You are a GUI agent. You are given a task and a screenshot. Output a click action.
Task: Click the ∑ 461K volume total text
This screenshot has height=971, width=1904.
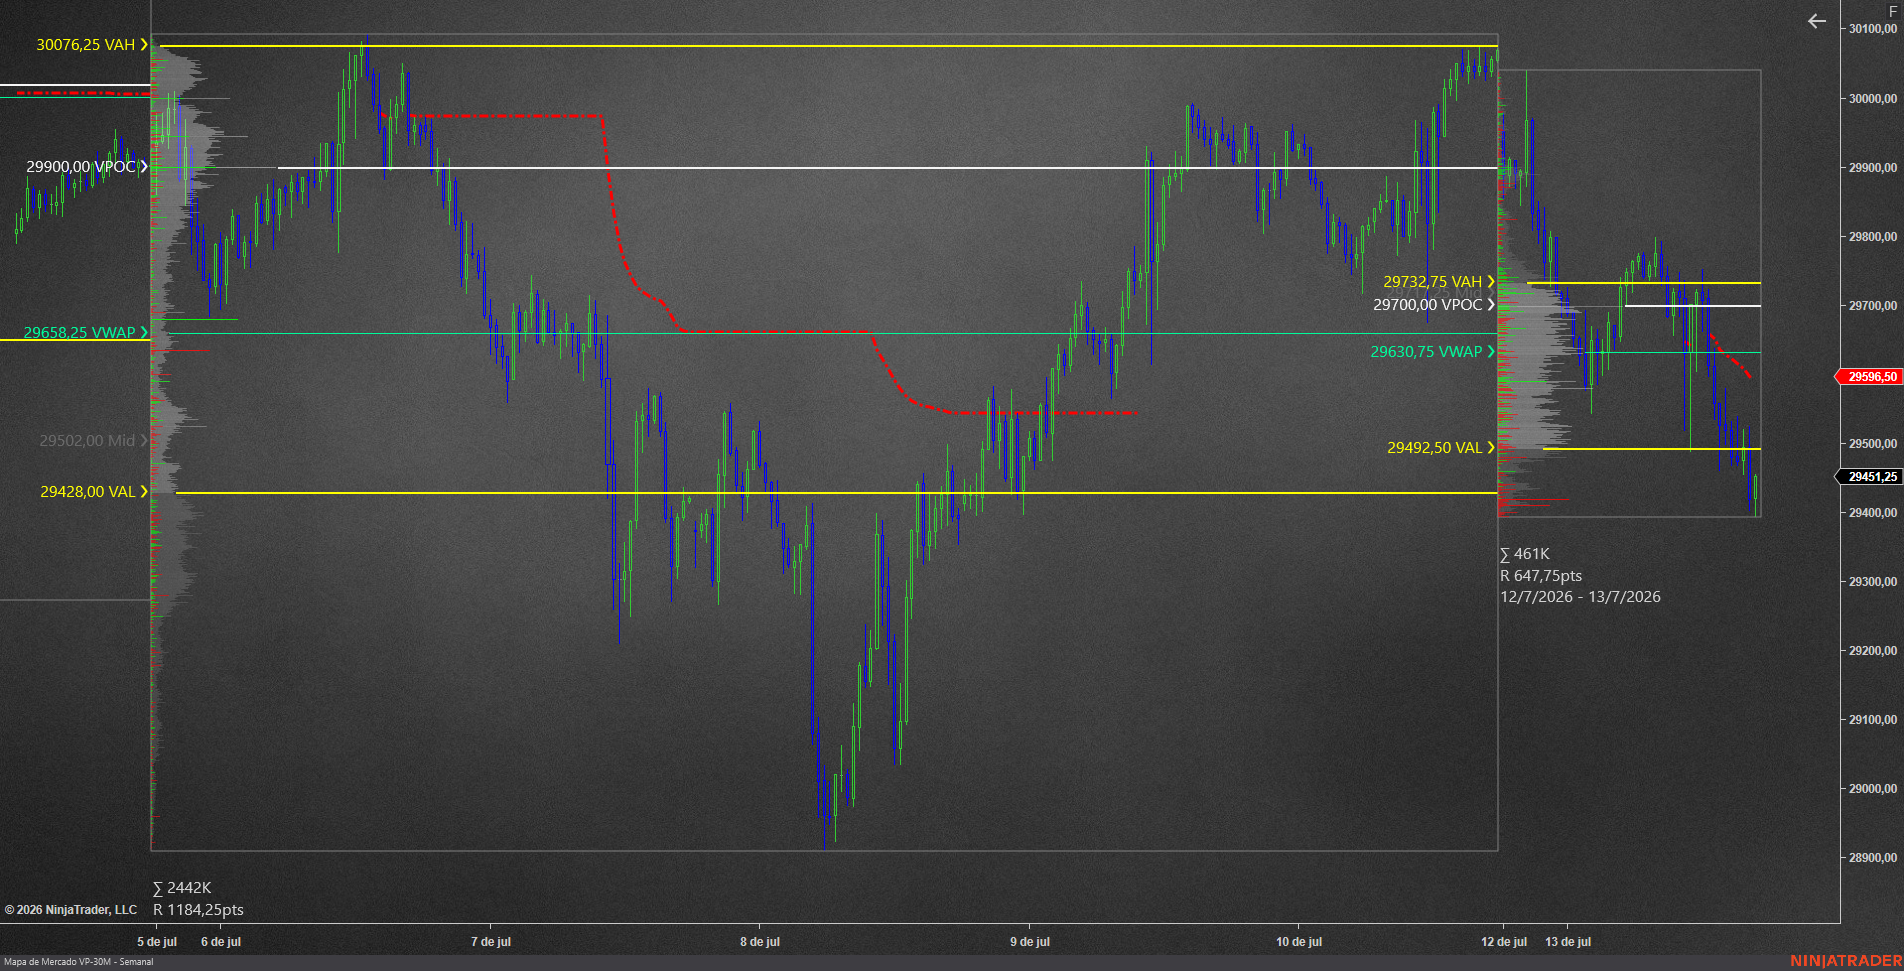pyautogui.click(x=1525, y=554)
